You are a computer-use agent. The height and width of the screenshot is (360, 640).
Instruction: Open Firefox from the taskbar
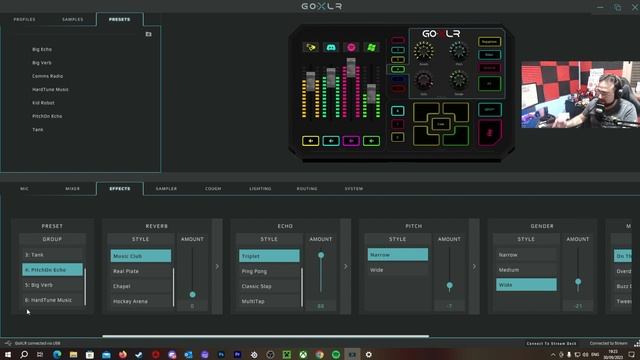(122, 354)
